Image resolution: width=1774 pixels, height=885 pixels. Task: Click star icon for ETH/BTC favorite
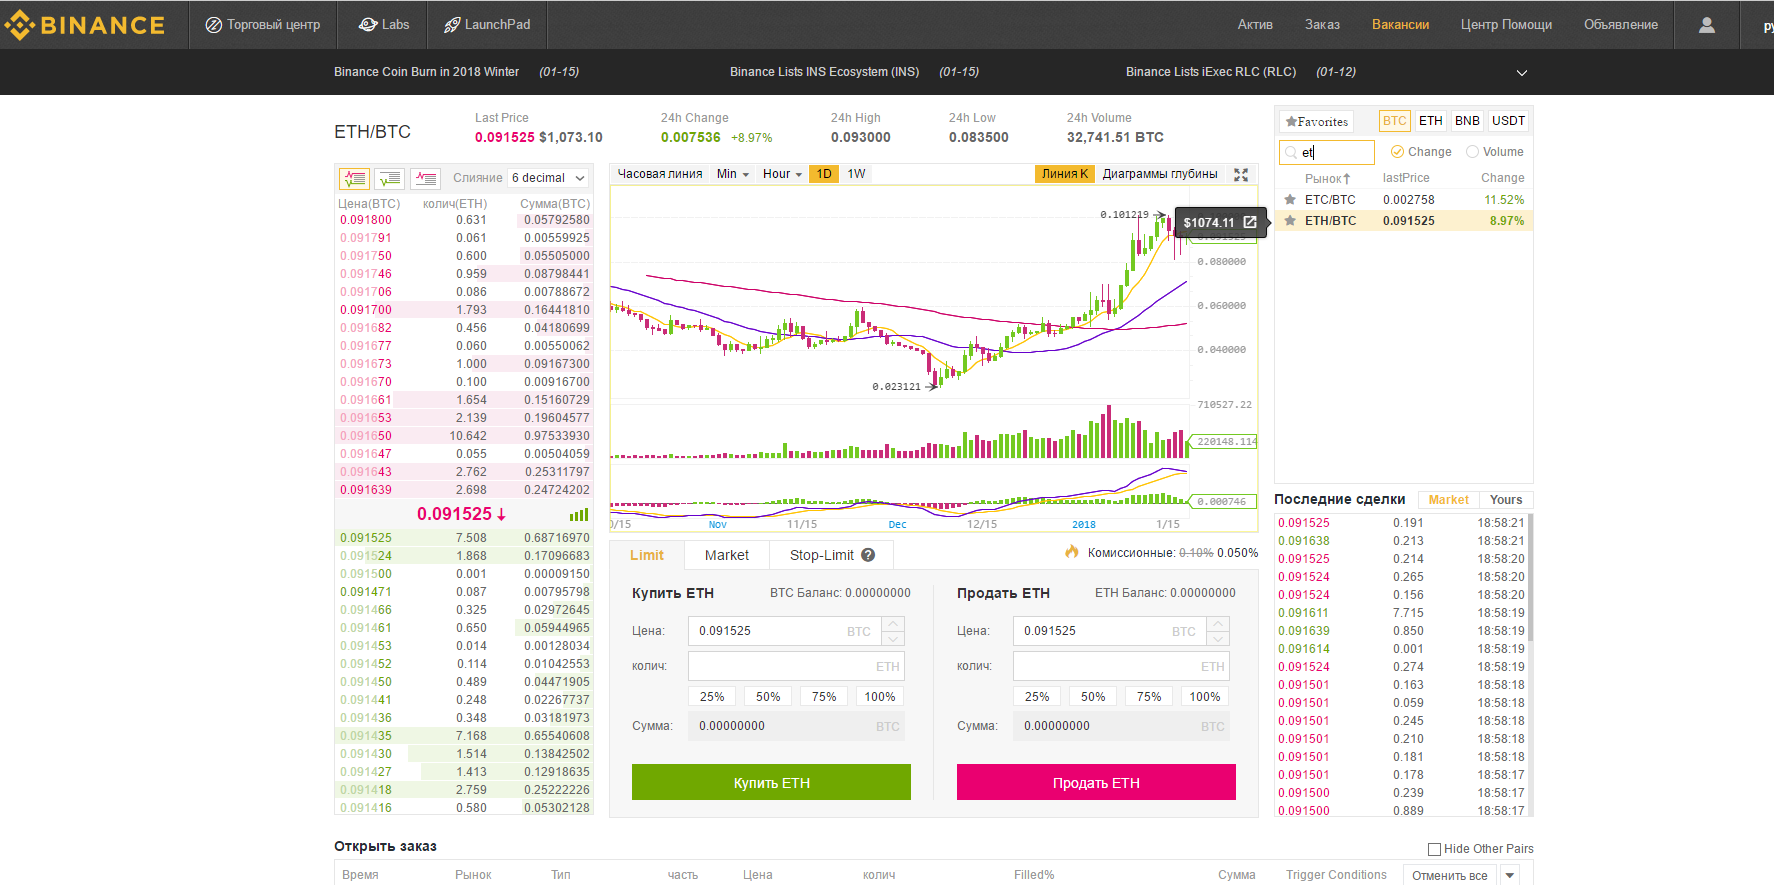pos(1290,221)
